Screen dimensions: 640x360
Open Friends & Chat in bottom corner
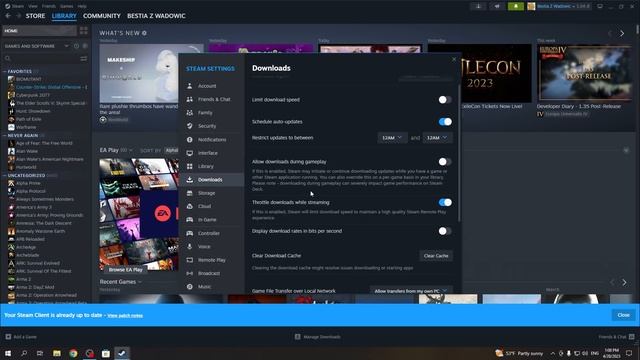point(617,337)
